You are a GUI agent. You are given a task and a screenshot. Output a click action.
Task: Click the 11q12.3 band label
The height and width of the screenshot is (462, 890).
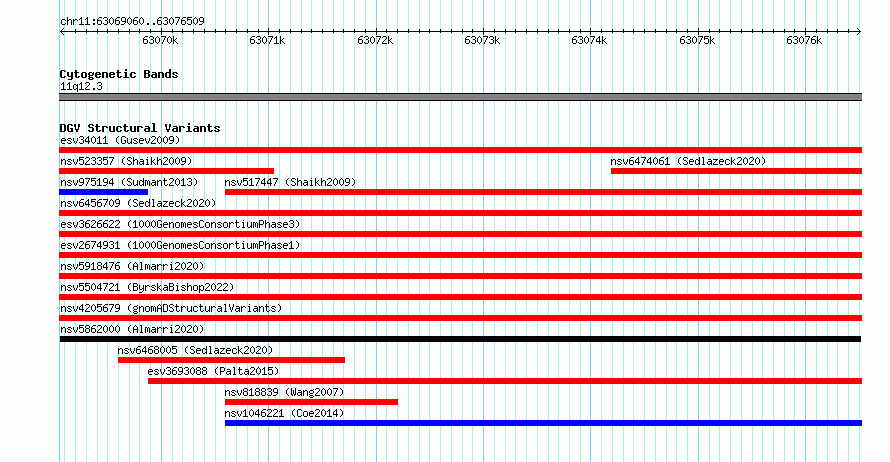tap(81, 86)
